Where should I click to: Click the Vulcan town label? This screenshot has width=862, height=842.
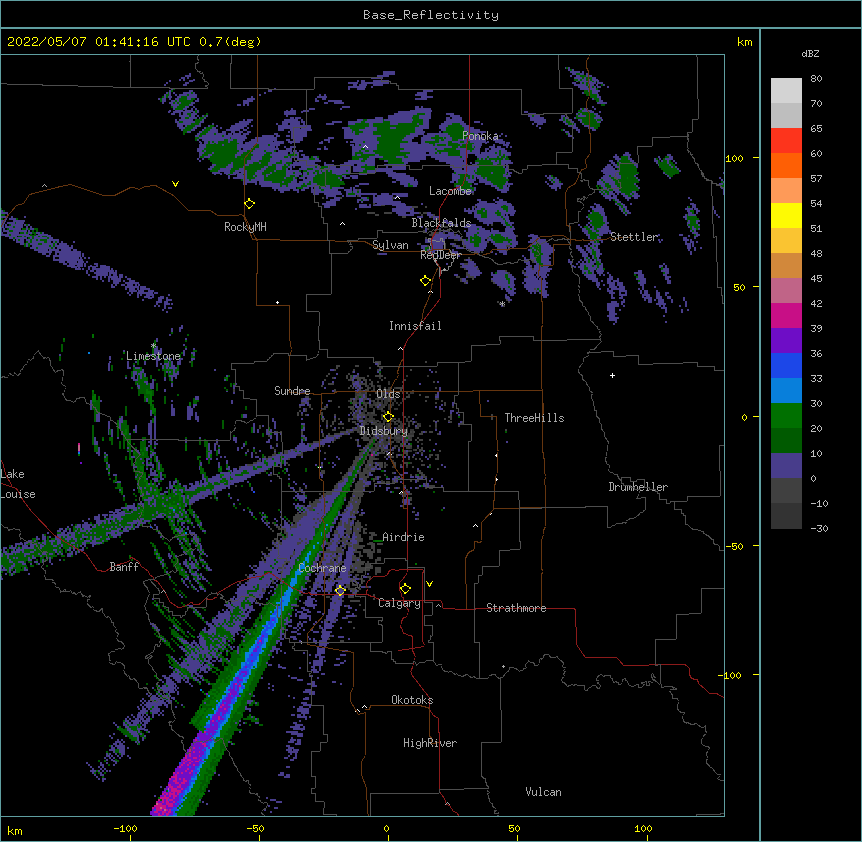543,792
